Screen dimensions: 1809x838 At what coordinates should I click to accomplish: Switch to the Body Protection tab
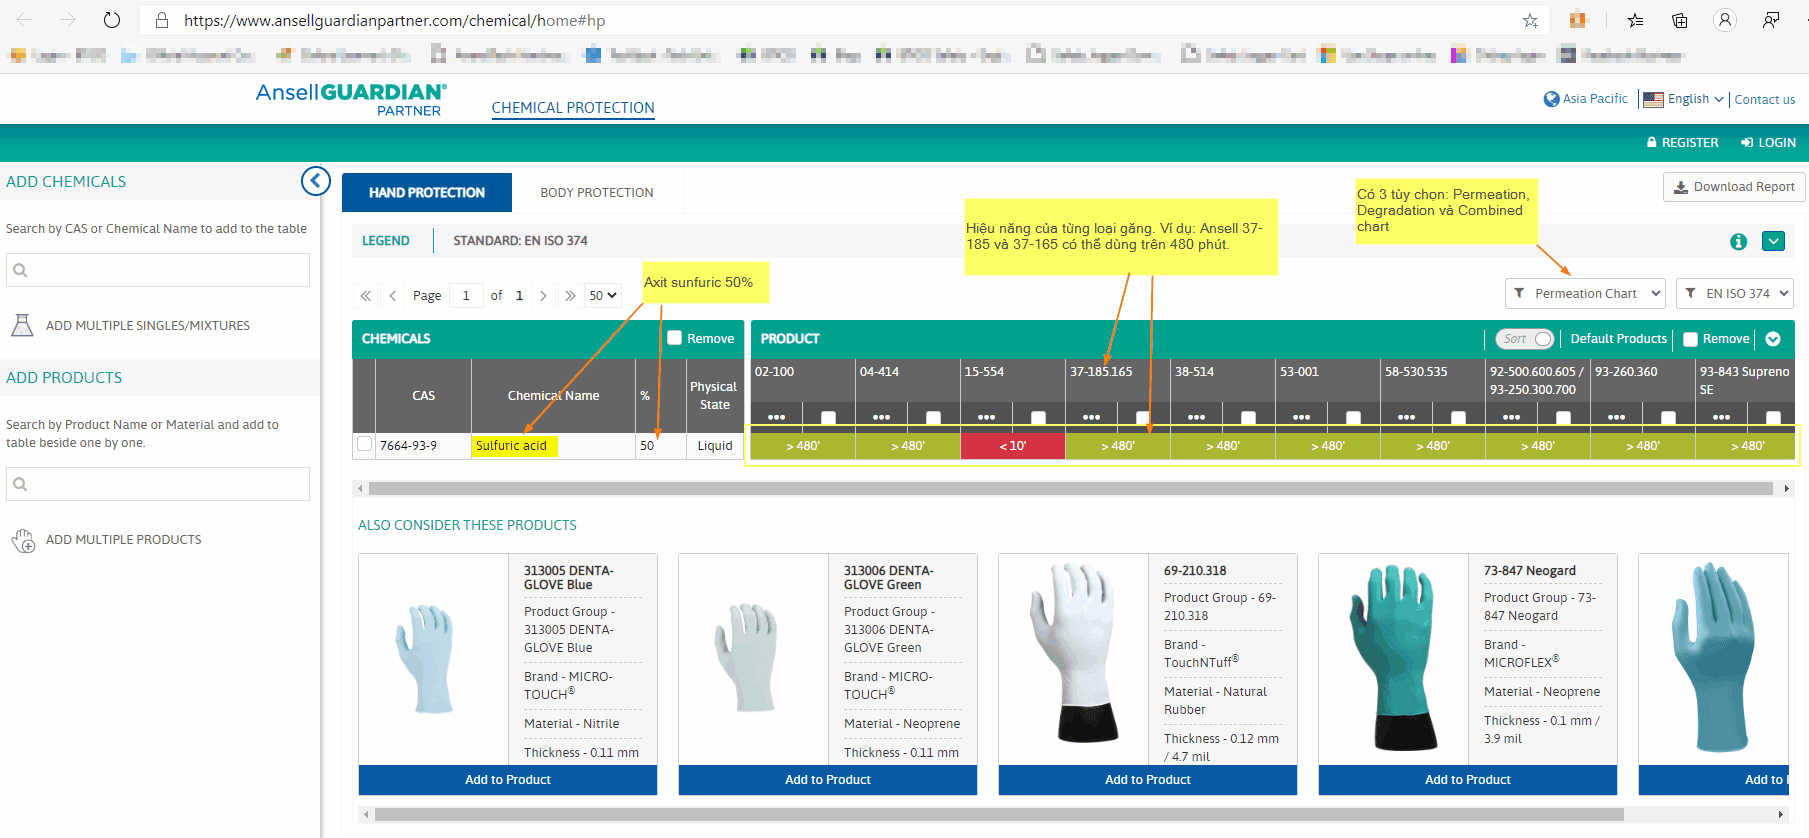[597, 192]
